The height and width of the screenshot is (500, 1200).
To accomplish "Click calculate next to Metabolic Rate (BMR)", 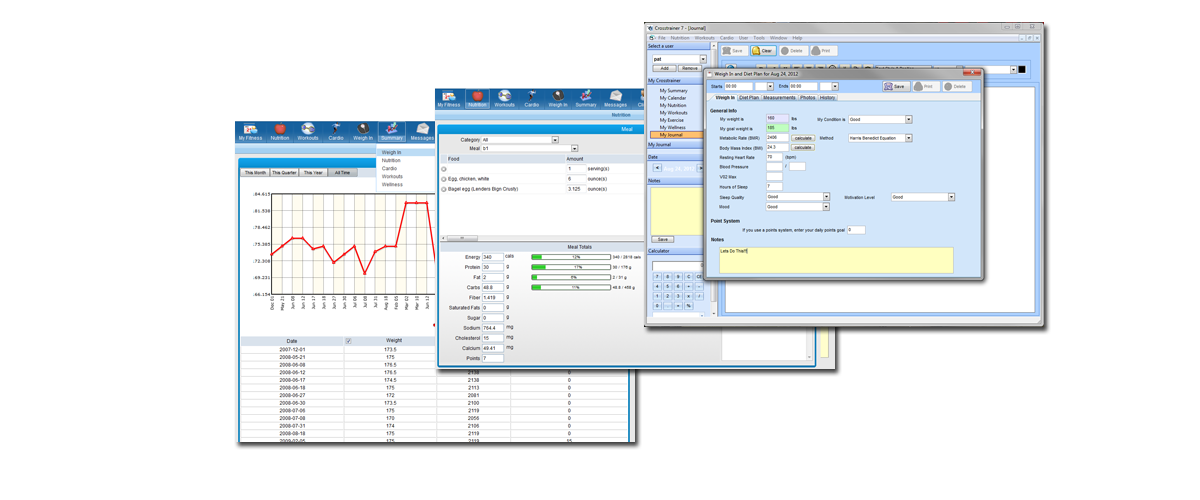I will 803,138.
